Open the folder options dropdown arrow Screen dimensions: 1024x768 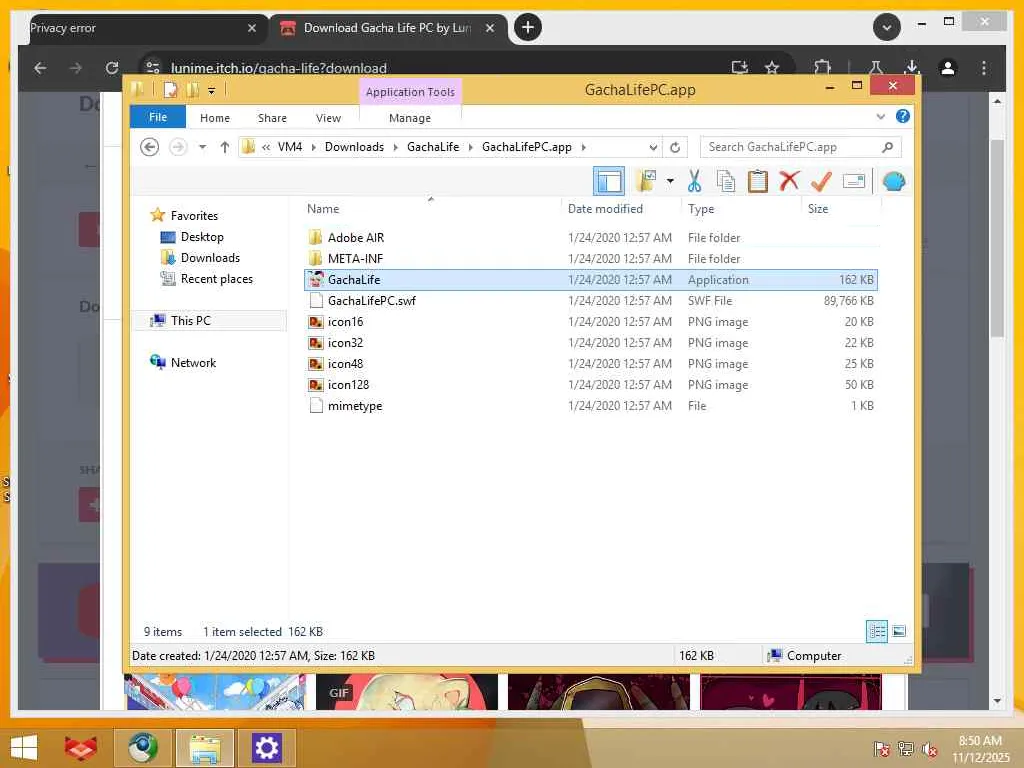tap(670, 181)
